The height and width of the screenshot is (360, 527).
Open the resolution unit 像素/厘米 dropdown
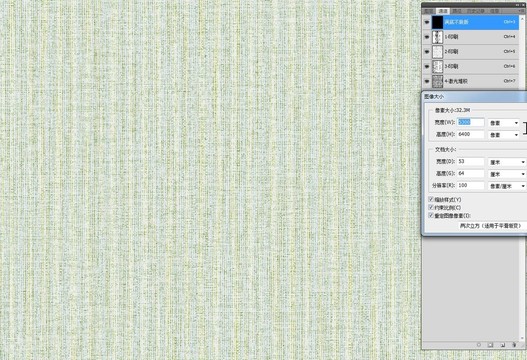point(507,186)
